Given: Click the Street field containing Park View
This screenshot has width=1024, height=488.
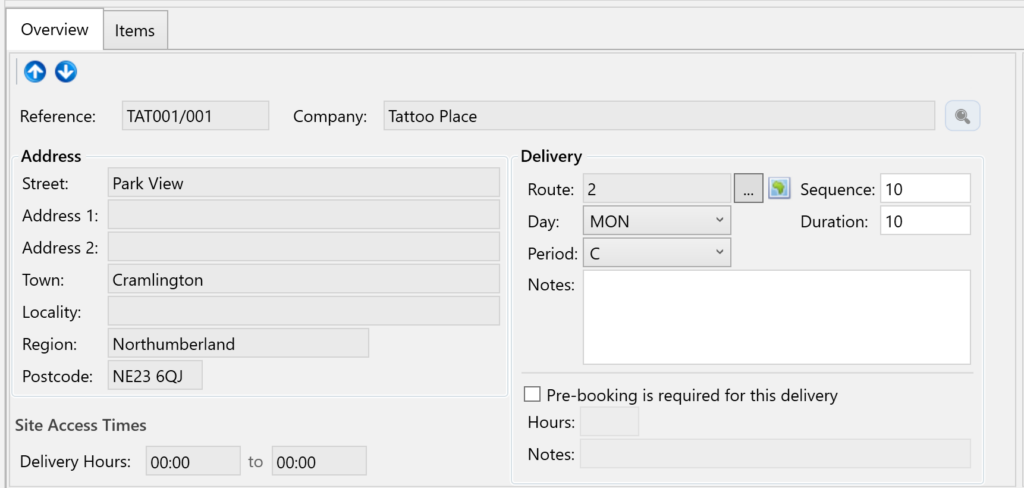Looking at the screenshot, I should [303, 183].
